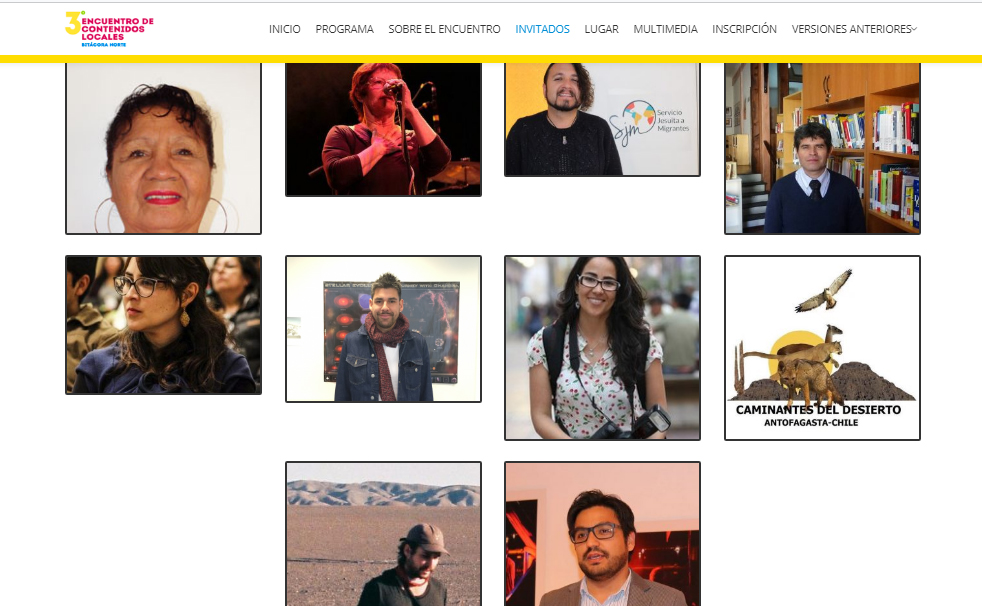Open SOBRE EL ENCUENTRO section
The height and width of the screenshot is (606, 982).
[x=444, y=29]
